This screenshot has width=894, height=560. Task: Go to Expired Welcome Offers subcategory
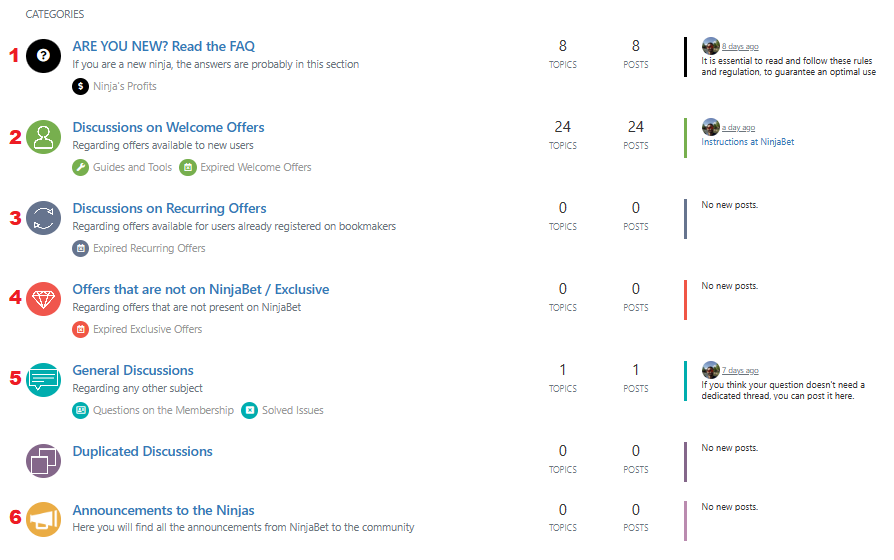[x=255, y=167]
